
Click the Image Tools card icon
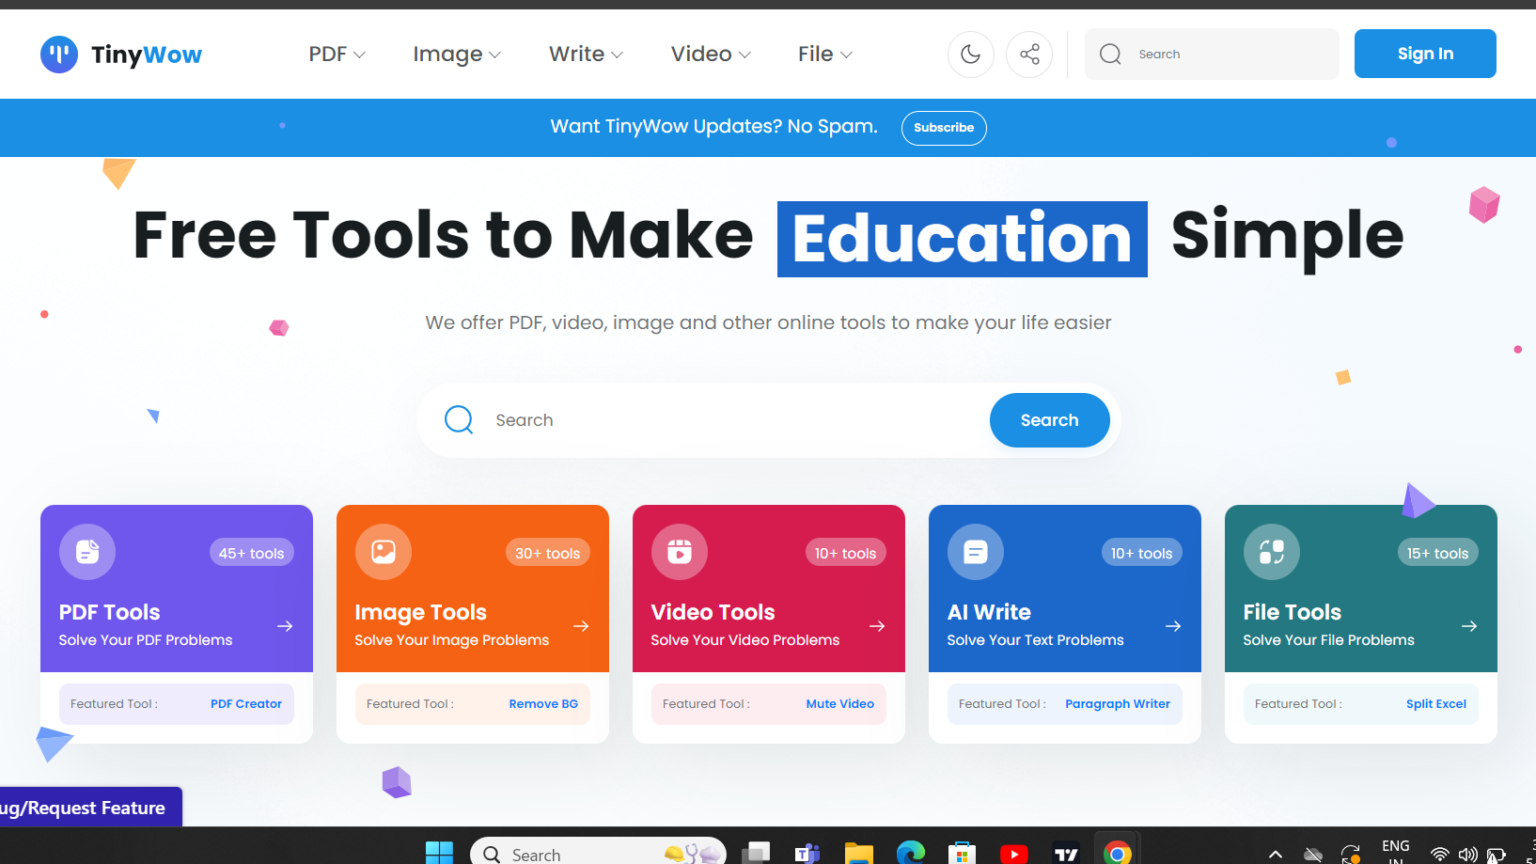click(383, 552)
